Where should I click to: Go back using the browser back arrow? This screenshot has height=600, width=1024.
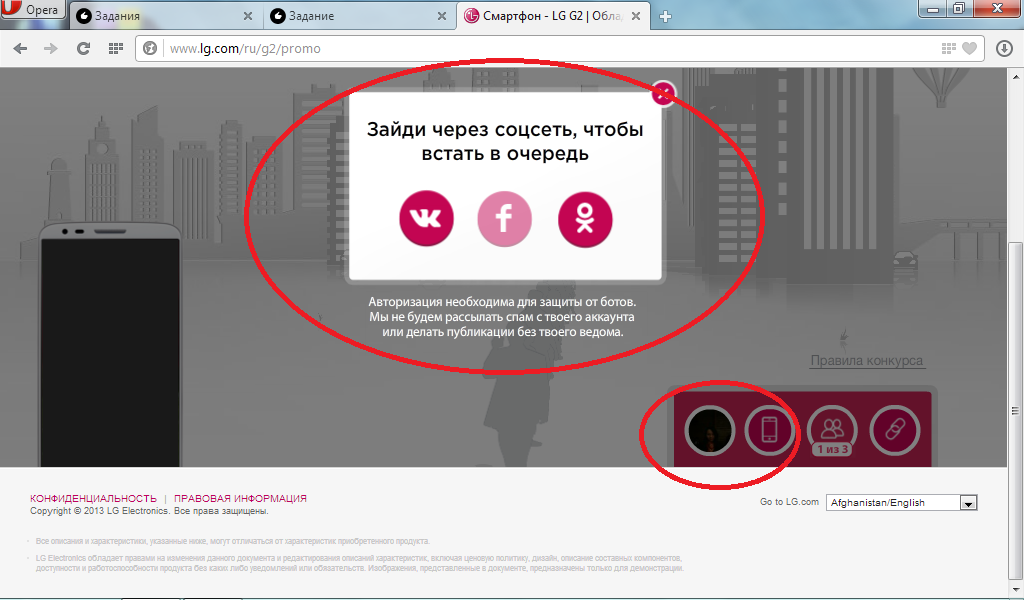tap(20, 48)
